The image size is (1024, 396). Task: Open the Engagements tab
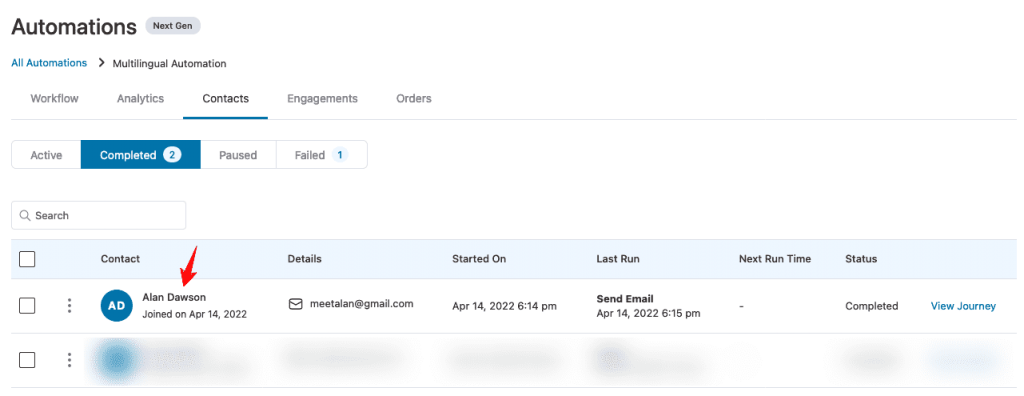click(x=323, y=99)
